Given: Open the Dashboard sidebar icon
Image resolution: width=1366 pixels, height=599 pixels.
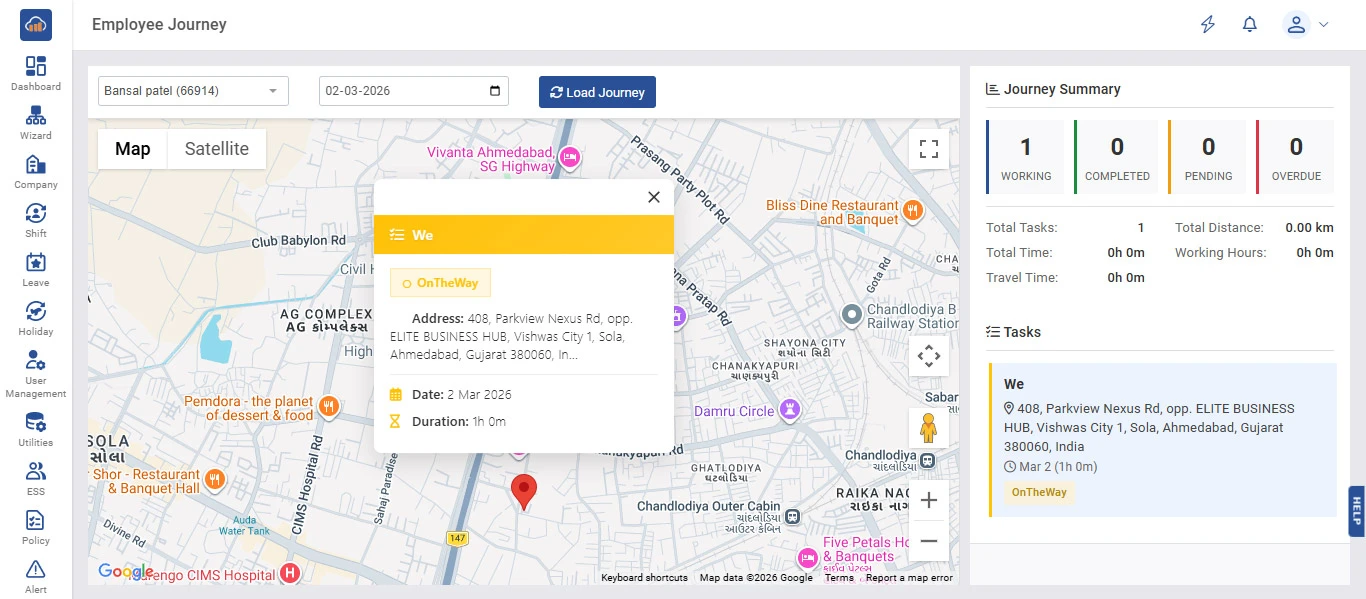Looking at the screenshot, I should [x=36, y=67].
